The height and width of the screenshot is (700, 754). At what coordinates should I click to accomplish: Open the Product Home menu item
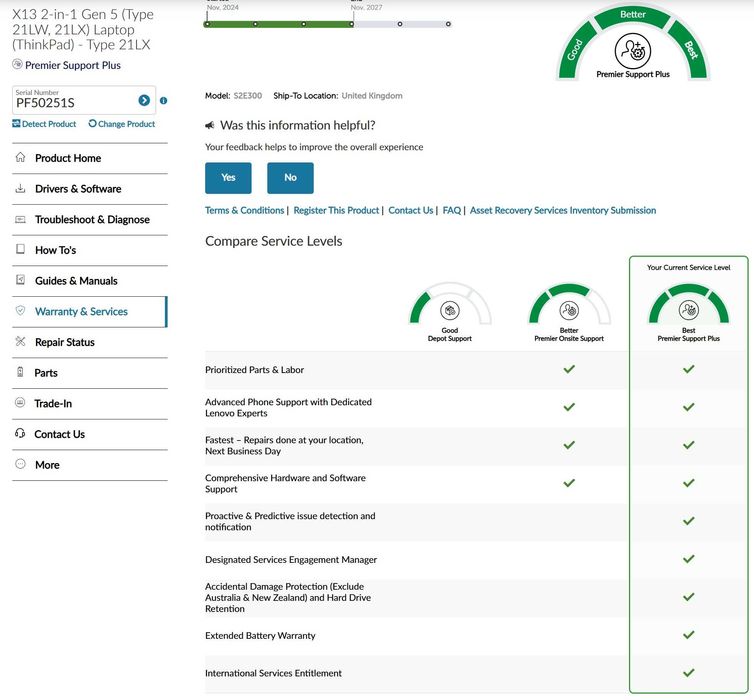67,158
